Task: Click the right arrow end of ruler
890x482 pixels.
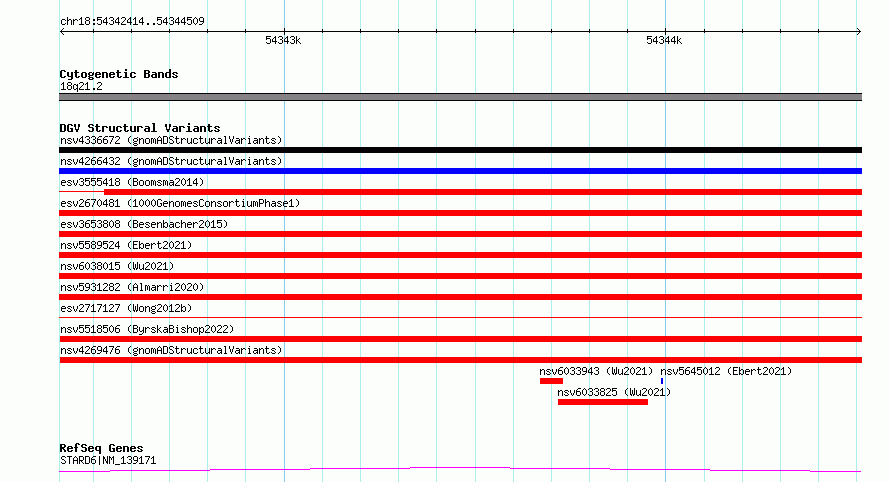Action: pyautogui.click(x=858, y=32)
